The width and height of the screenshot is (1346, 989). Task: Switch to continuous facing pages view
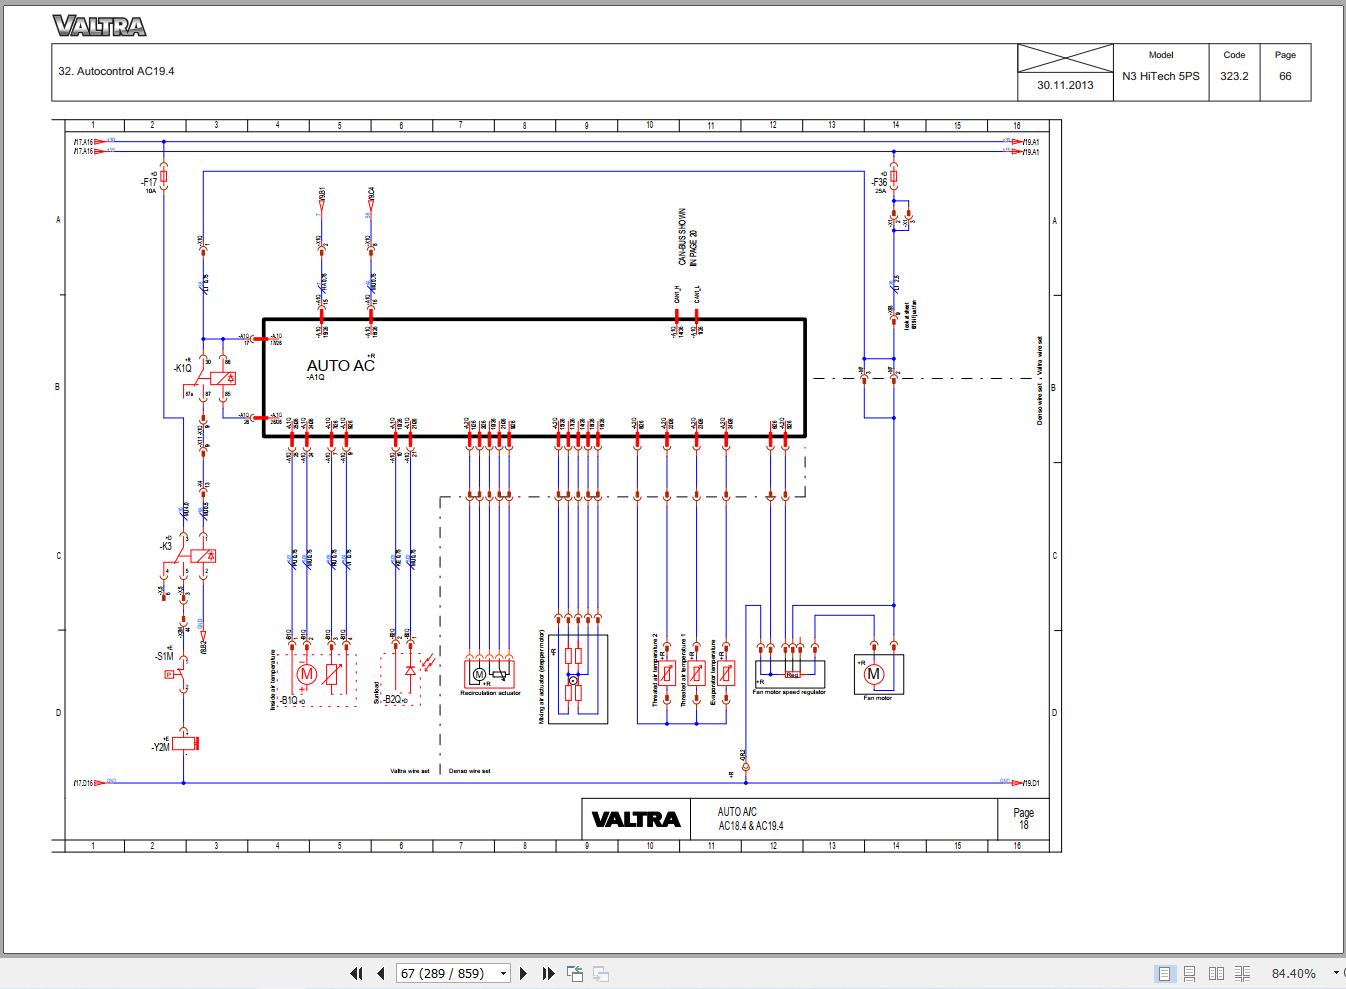(1243, 973)
